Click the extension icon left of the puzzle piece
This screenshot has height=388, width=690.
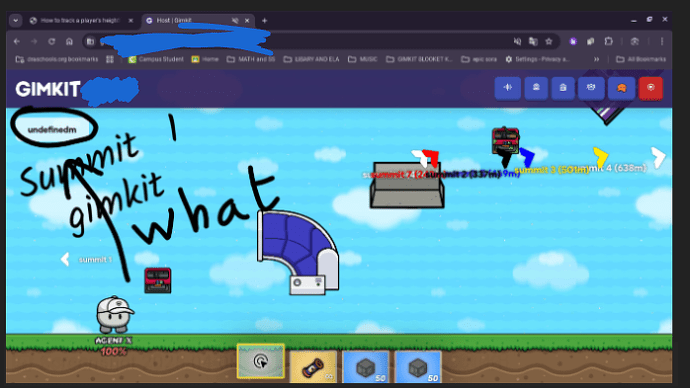591,41
